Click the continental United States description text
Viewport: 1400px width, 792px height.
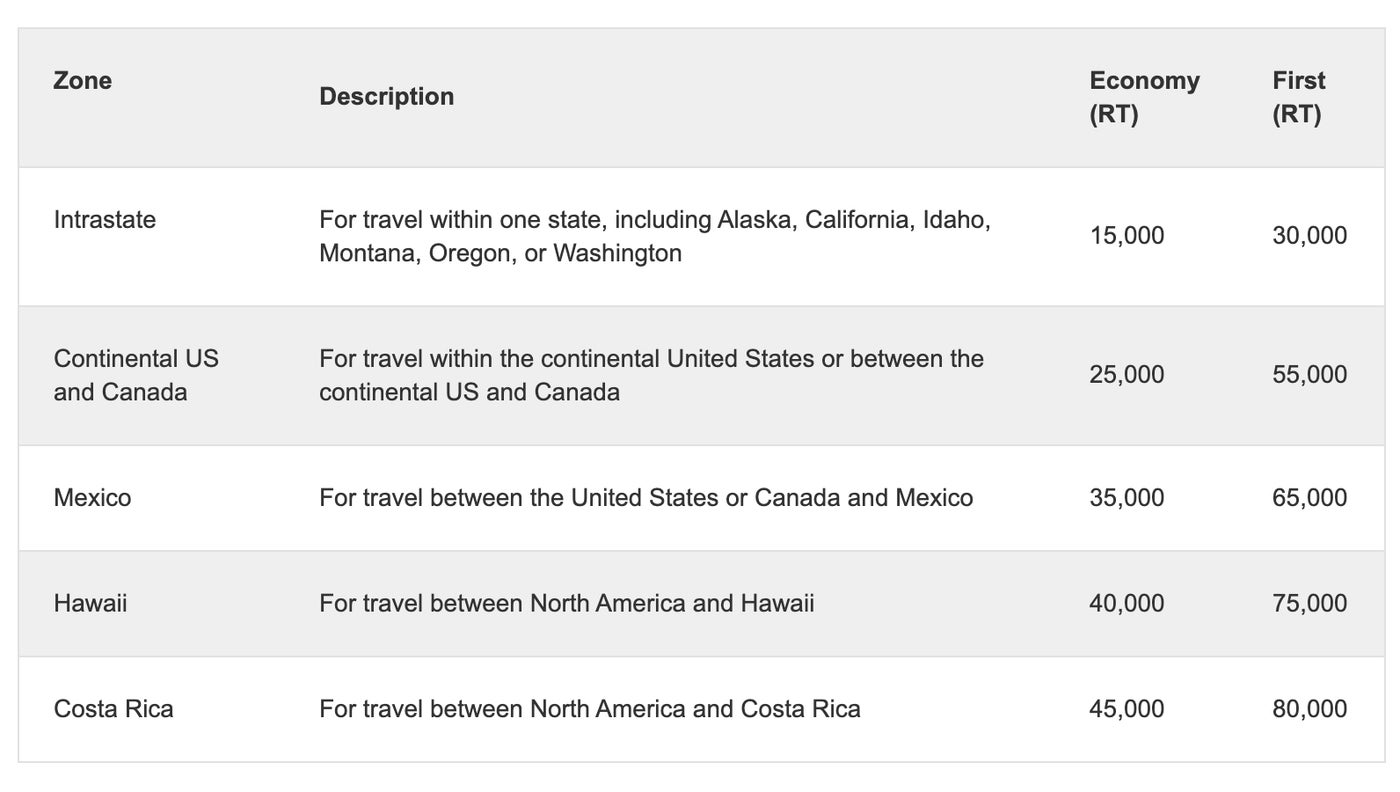651,375
